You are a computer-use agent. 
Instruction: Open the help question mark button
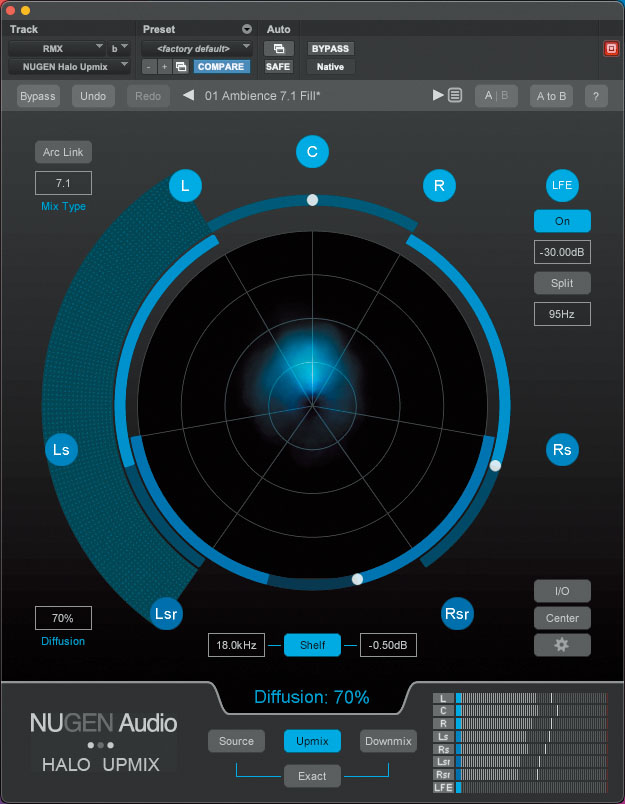tap(596, 96)
